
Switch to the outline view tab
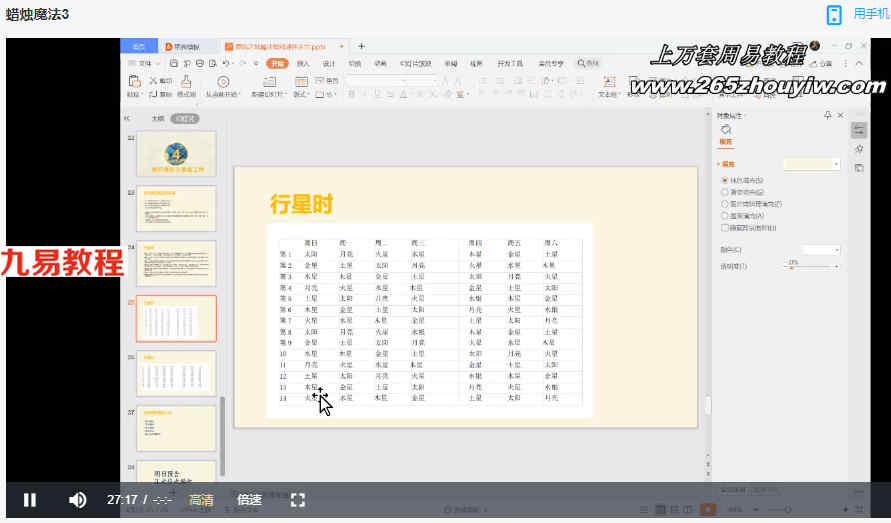157,118
